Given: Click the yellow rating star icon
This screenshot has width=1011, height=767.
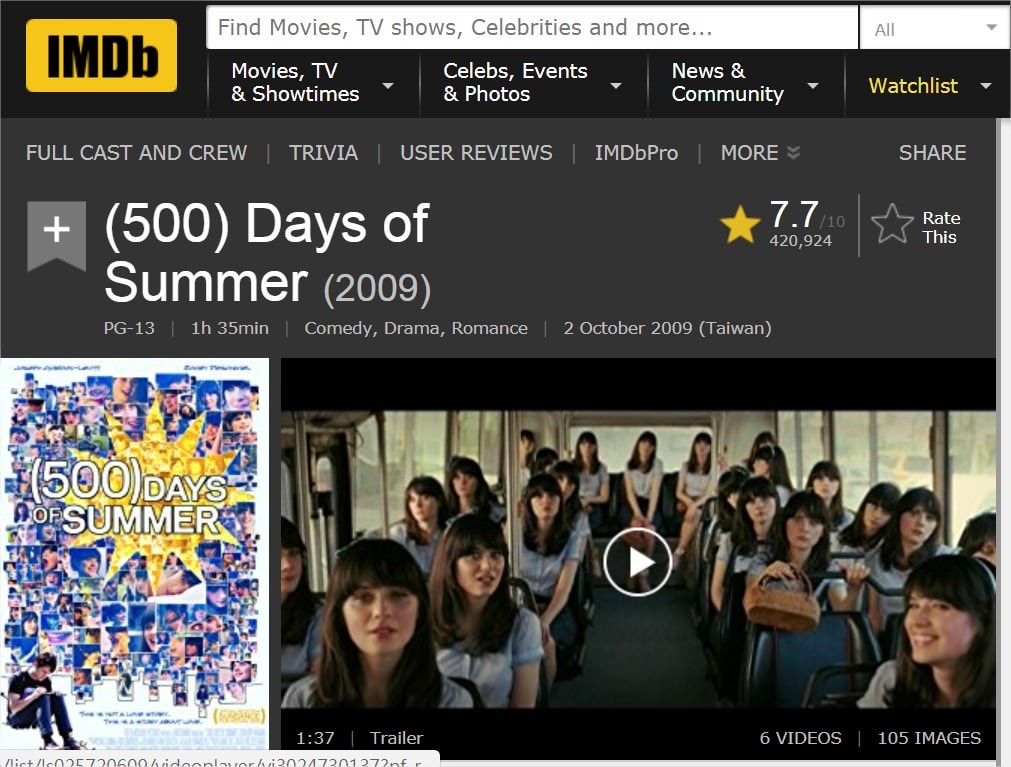Looking at the screenshot, I should coord(740,224).
